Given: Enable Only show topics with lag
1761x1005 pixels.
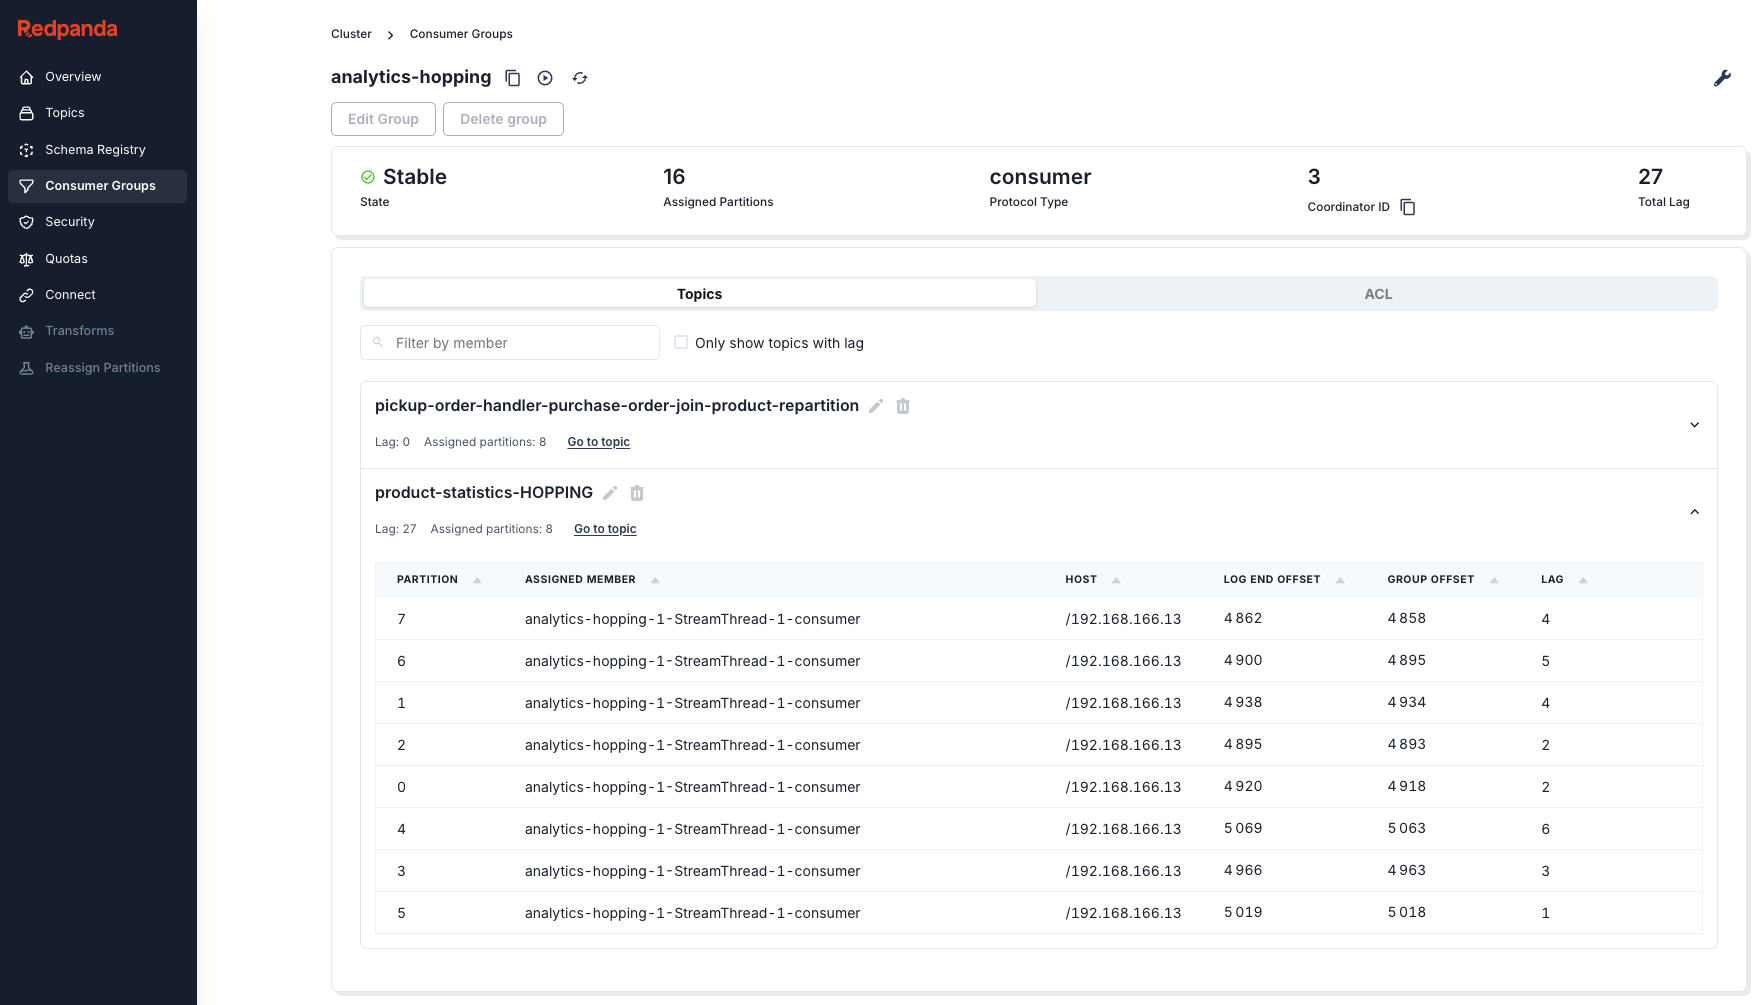Looking at the screenshot, I should pos(681,342).
